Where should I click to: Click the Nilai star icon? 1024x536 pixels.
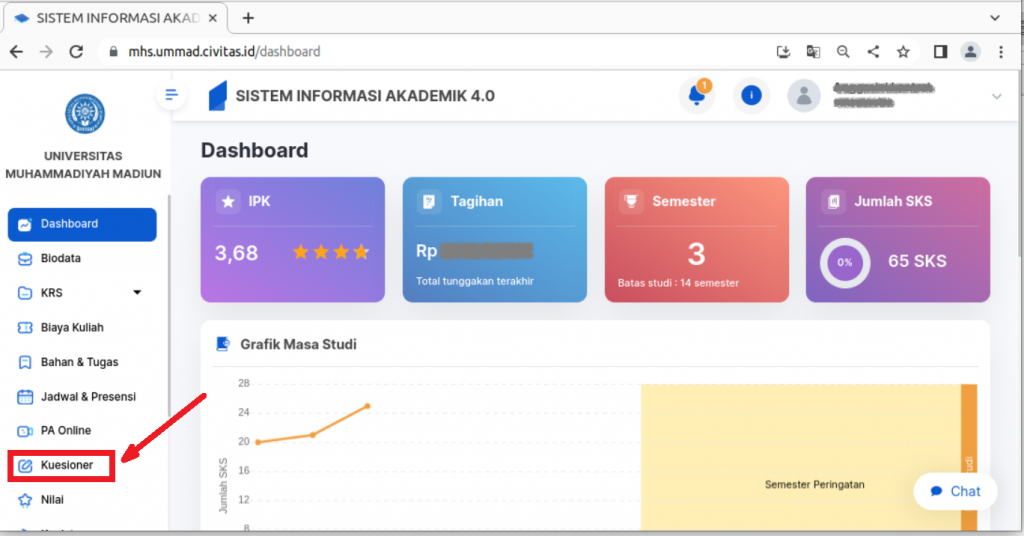(x=25, y=499)
